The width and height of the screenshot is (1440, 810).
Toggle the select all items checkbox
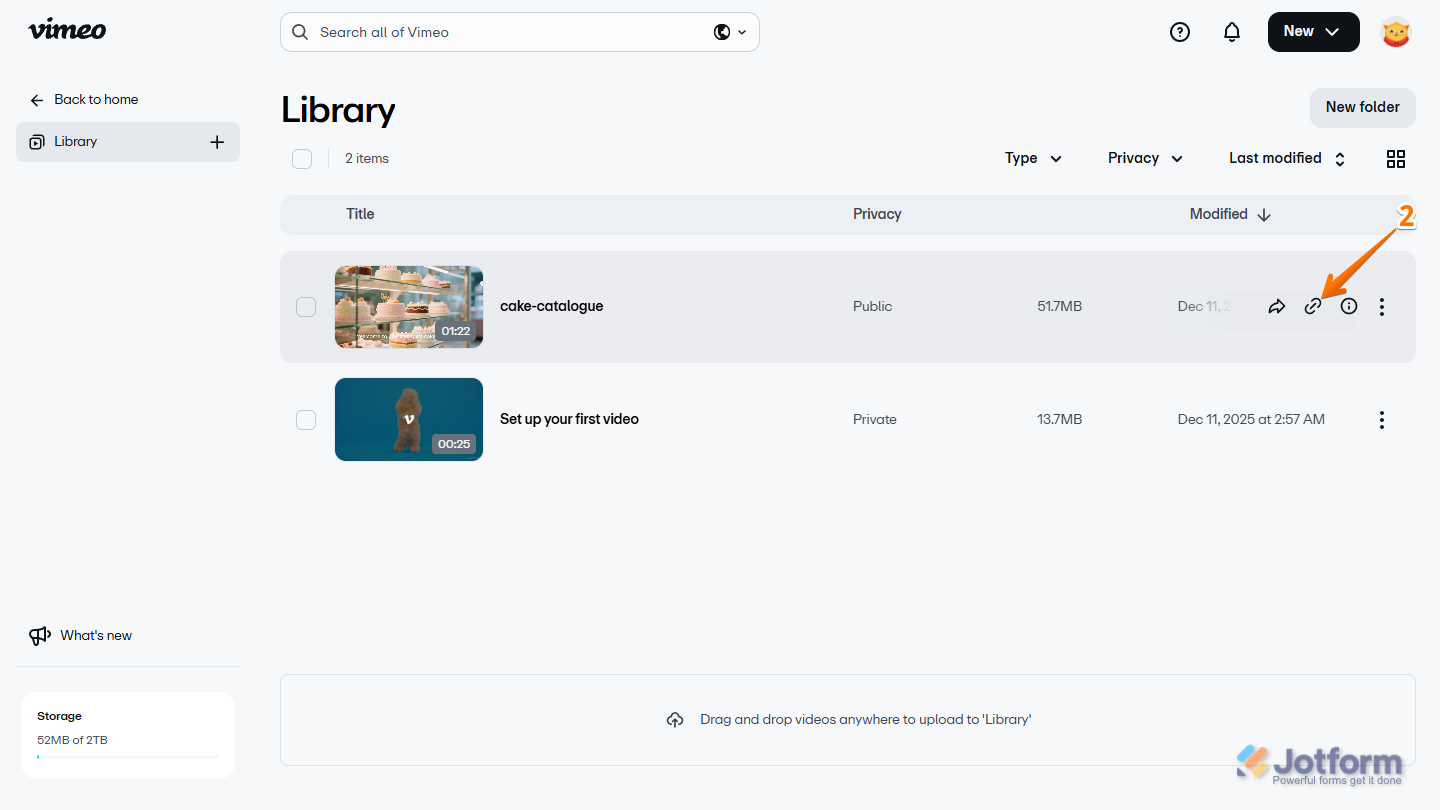(x=302, y=158)
